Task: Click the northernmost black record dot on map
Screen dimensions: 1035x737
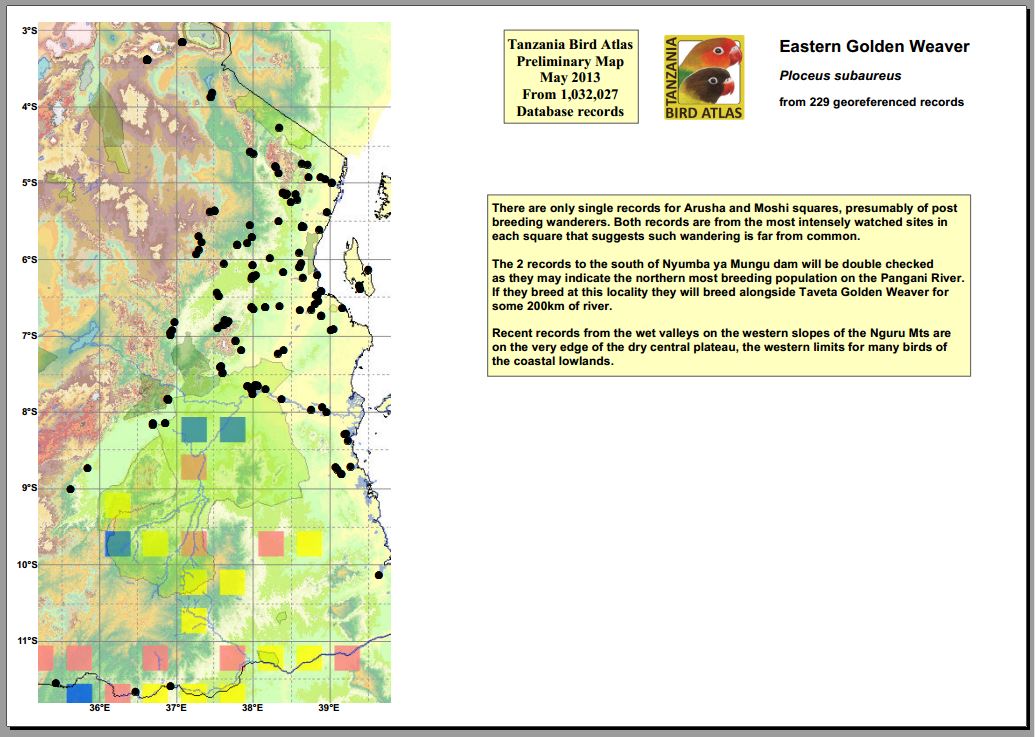Action: (x=182, y=42)
